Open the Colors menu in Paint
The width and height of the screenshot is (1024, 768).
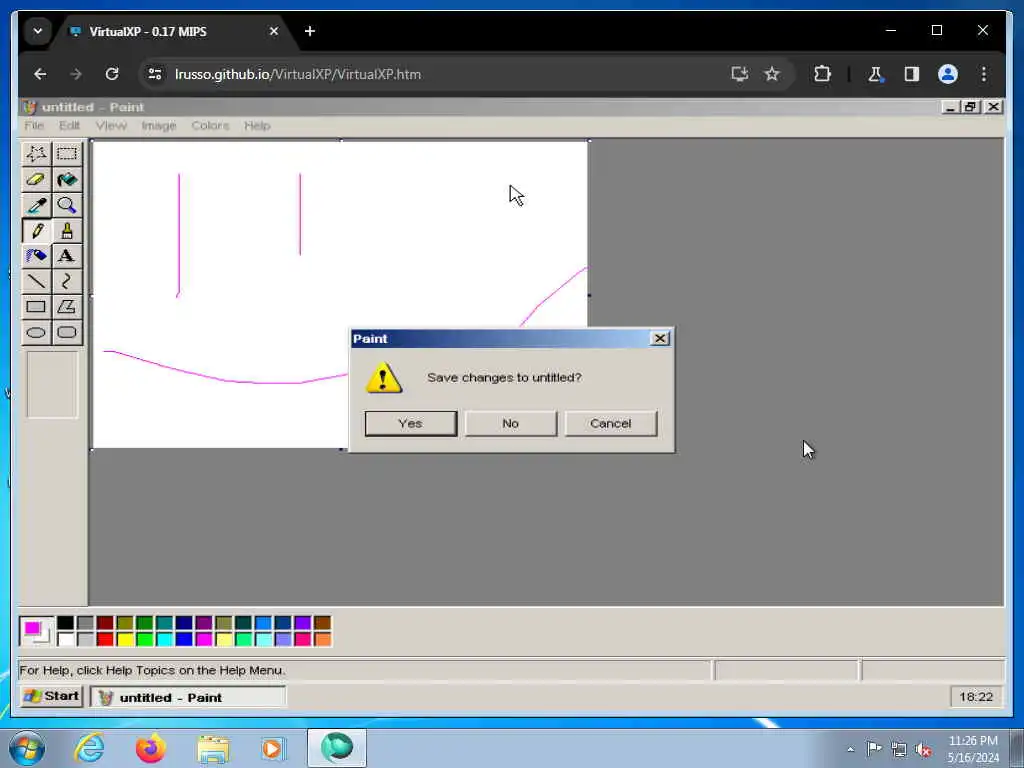coord(210,125)
